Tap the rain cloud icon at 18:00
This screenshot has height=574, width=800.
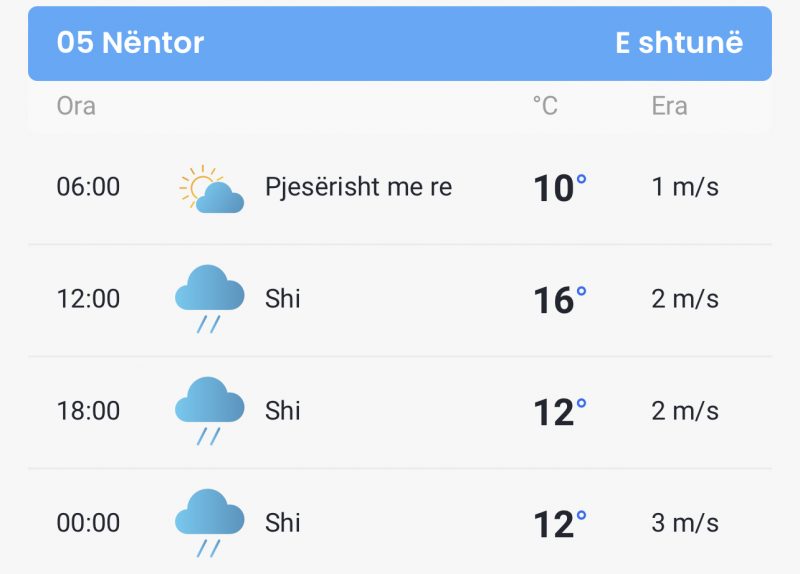(x=209, y=411)
